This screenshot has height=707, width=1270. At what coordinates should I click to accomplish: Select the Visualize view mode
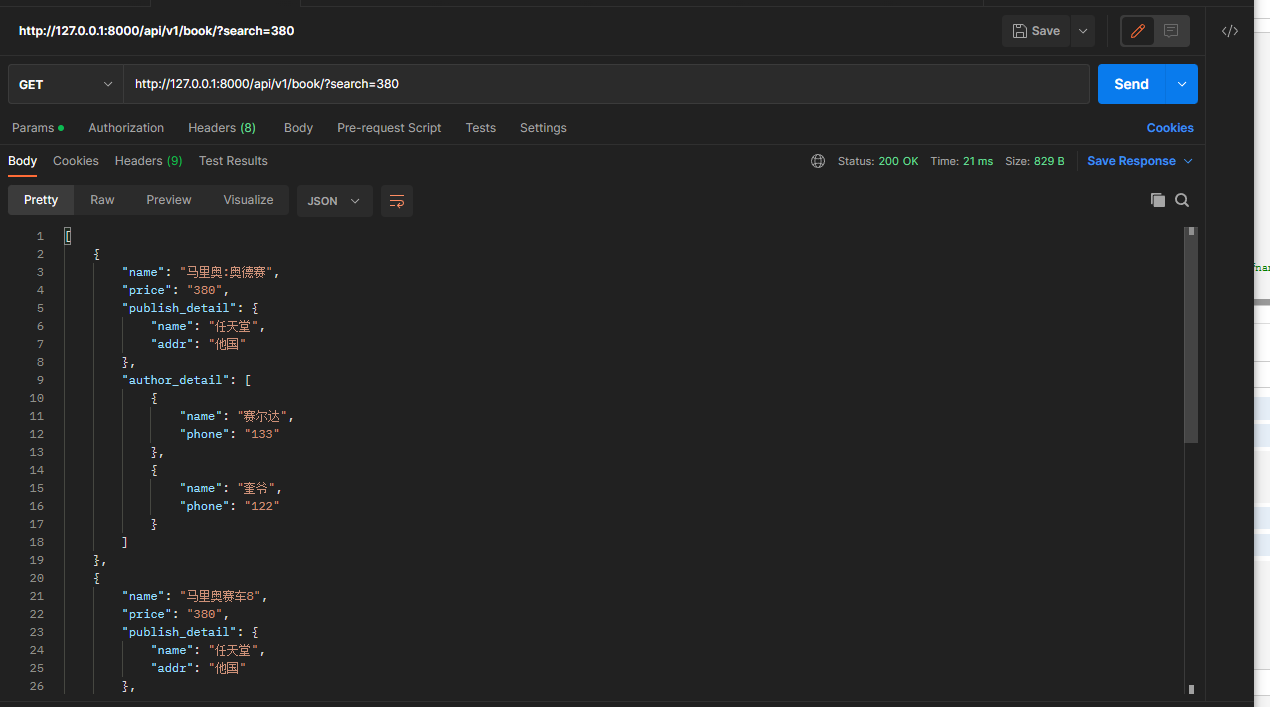point(248,200)
